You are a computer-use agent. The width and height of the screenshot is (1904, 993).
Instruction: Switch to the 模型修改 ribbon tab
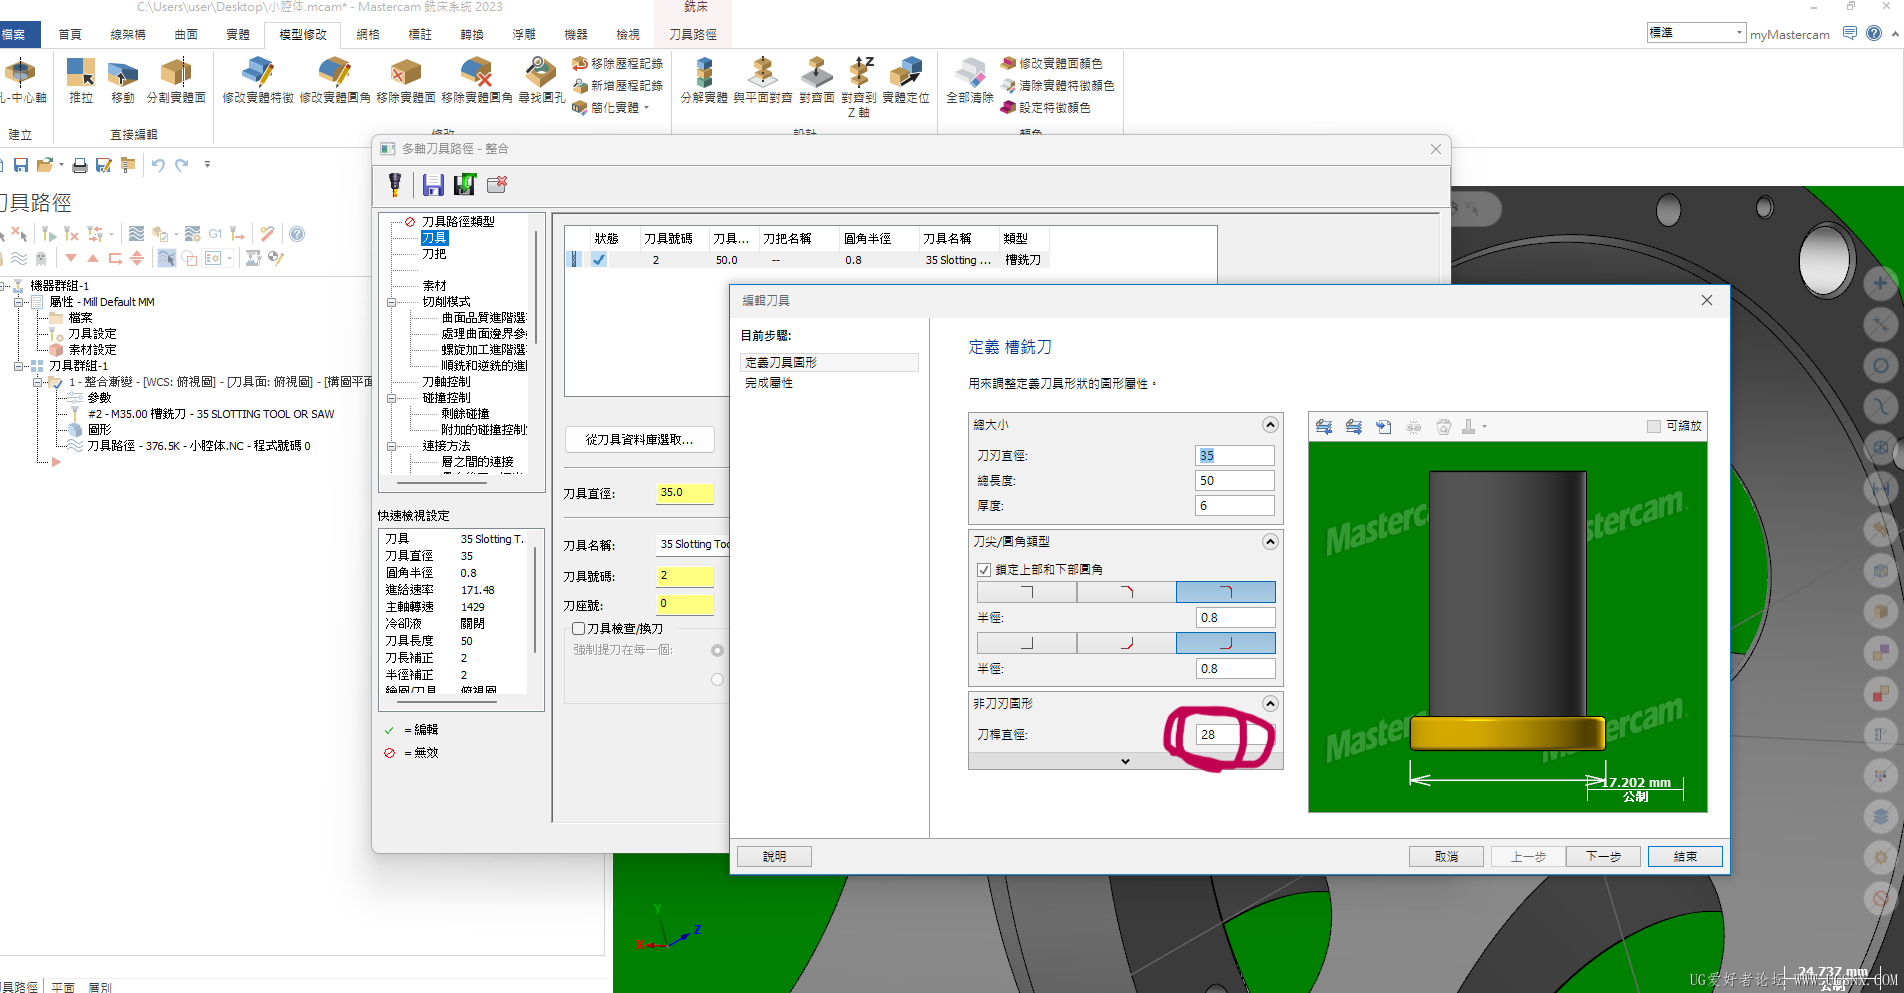(x=303, y=34)
